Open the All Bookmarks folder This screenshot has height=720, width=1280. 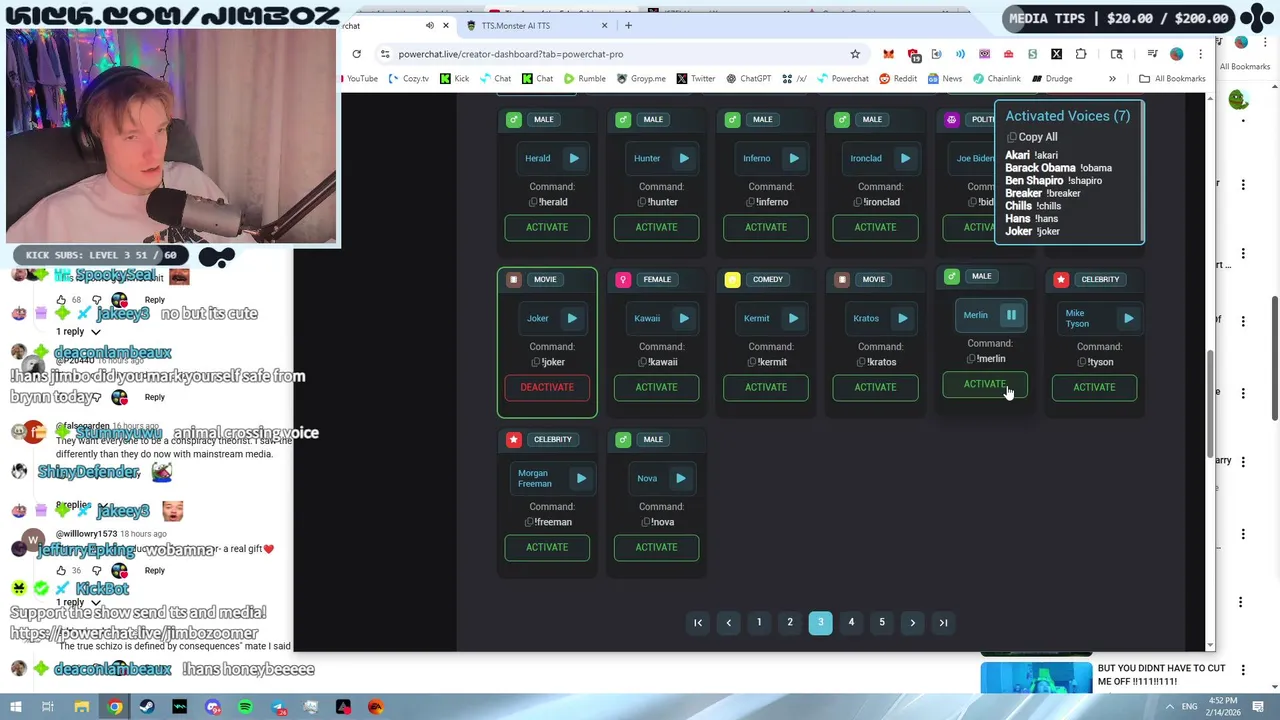pos(1172,79)
